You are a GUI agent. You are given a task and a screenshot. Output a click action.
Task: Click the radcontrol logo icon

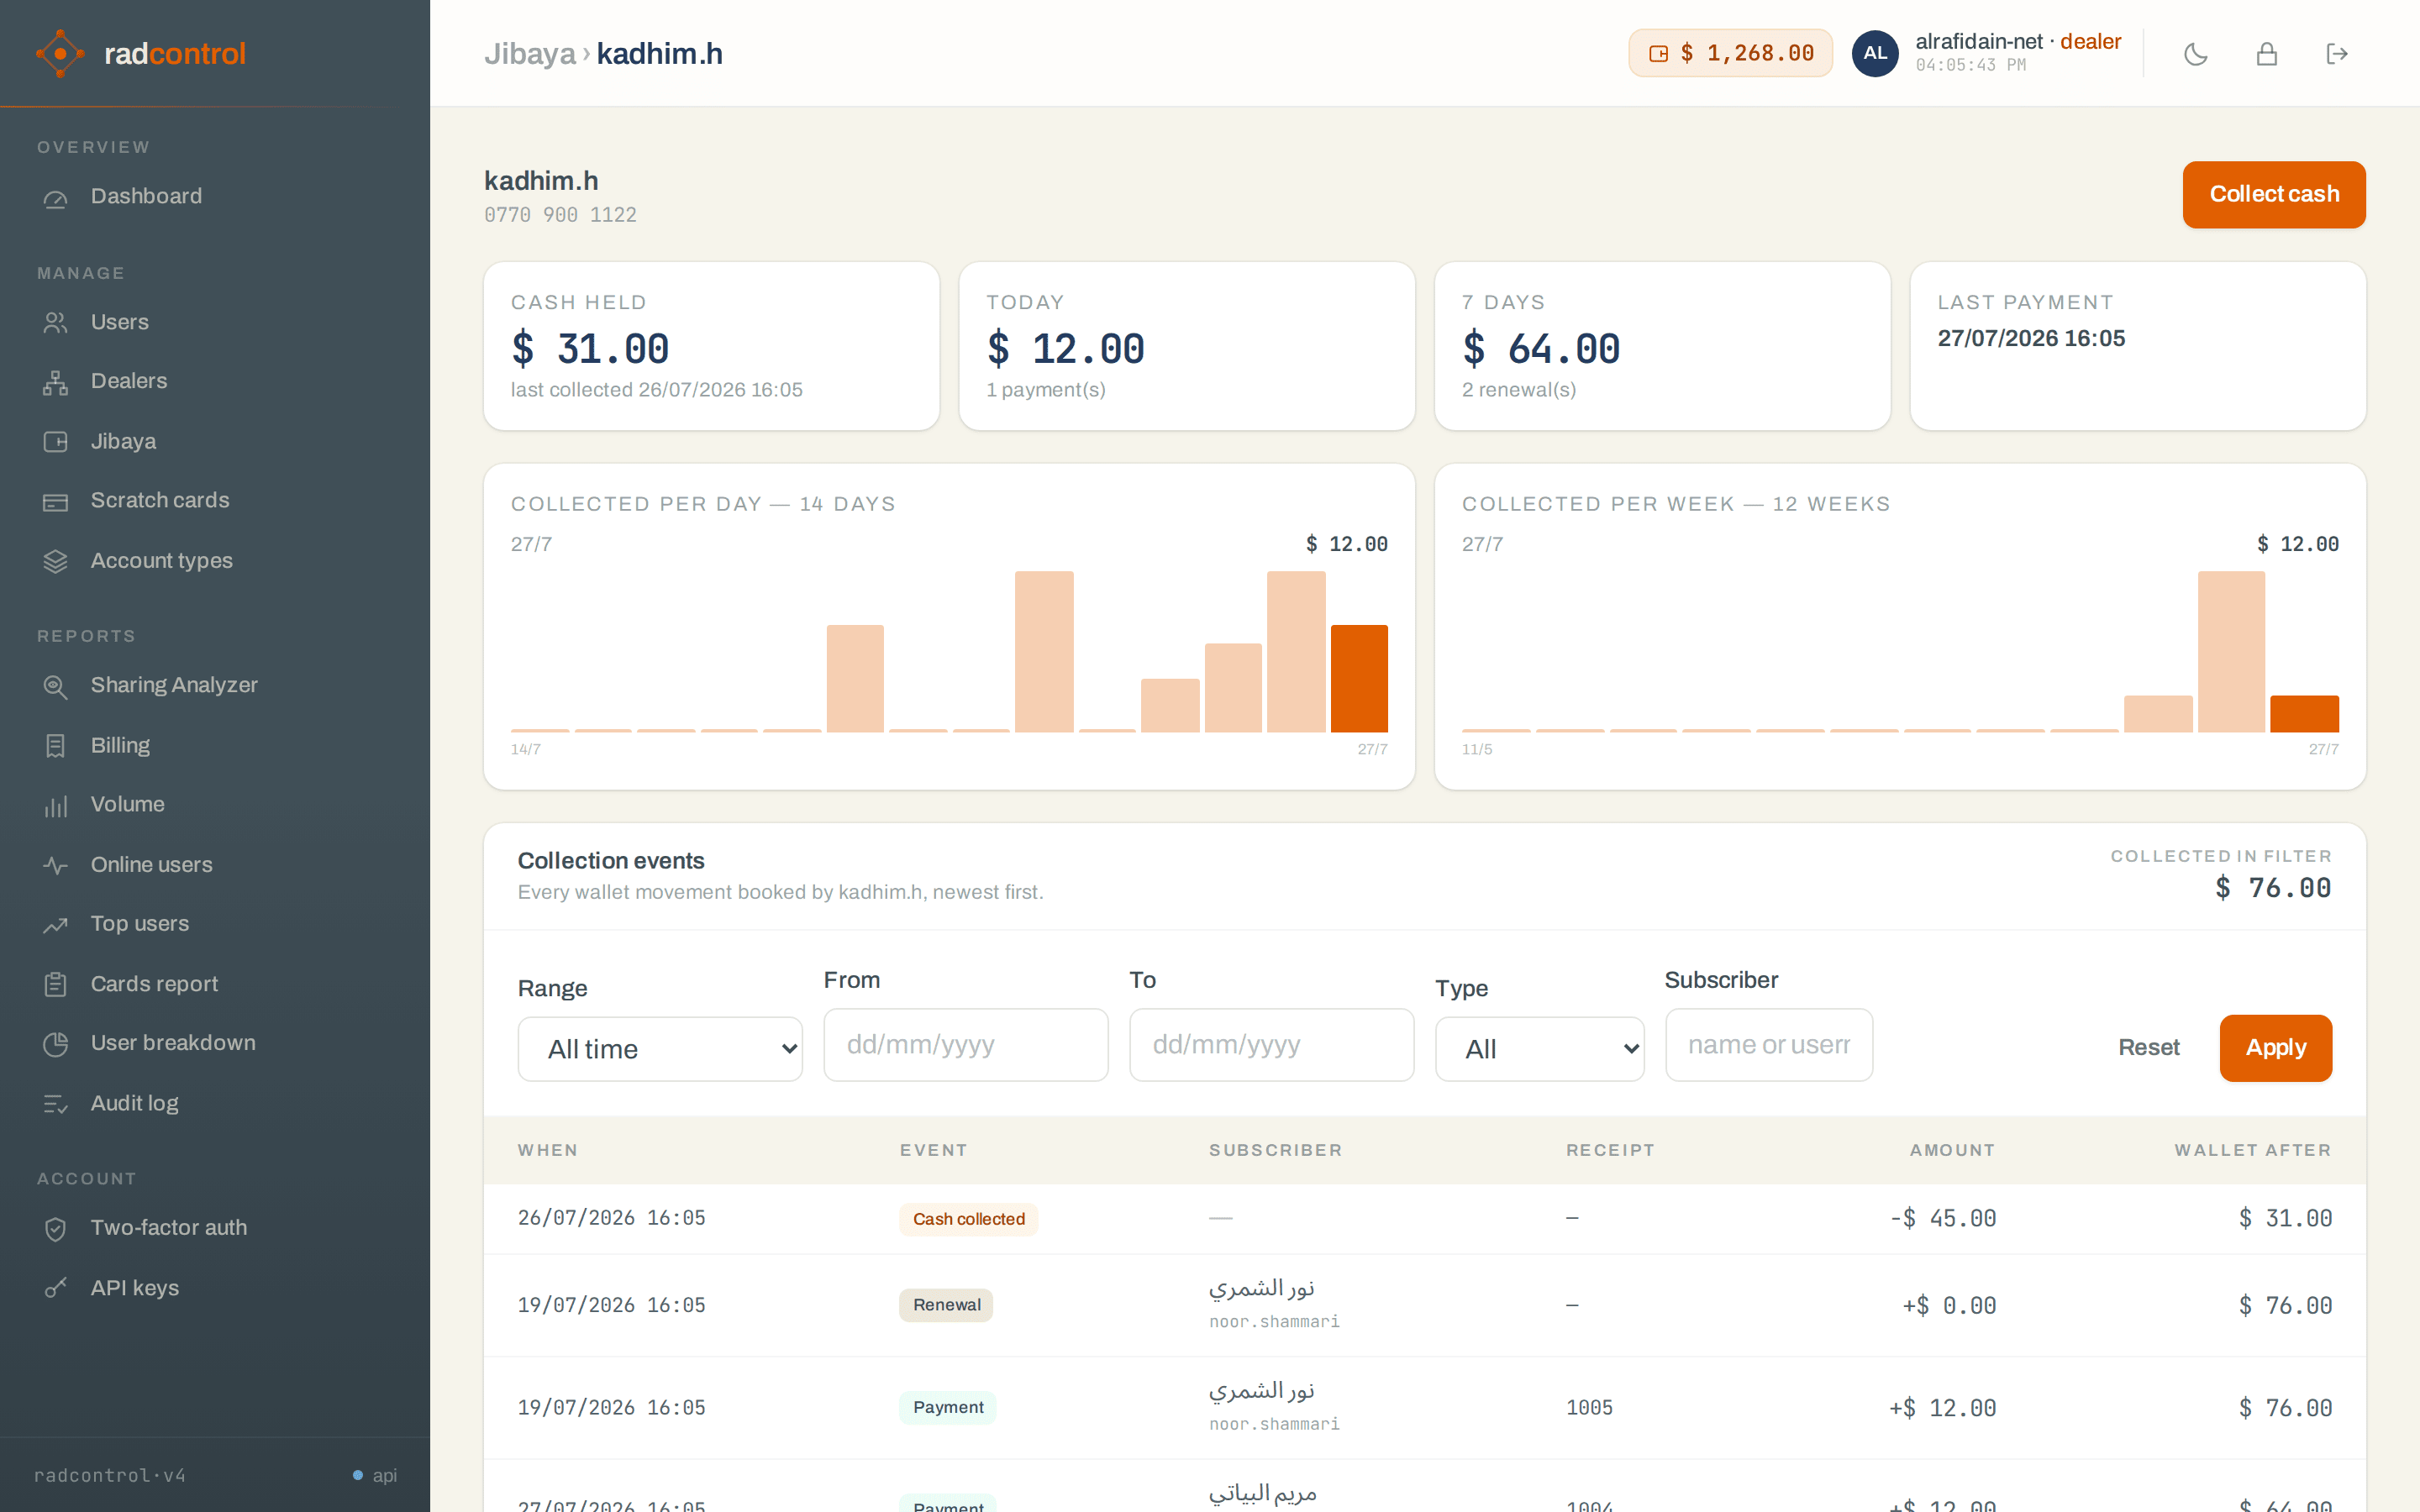point(60,53)
